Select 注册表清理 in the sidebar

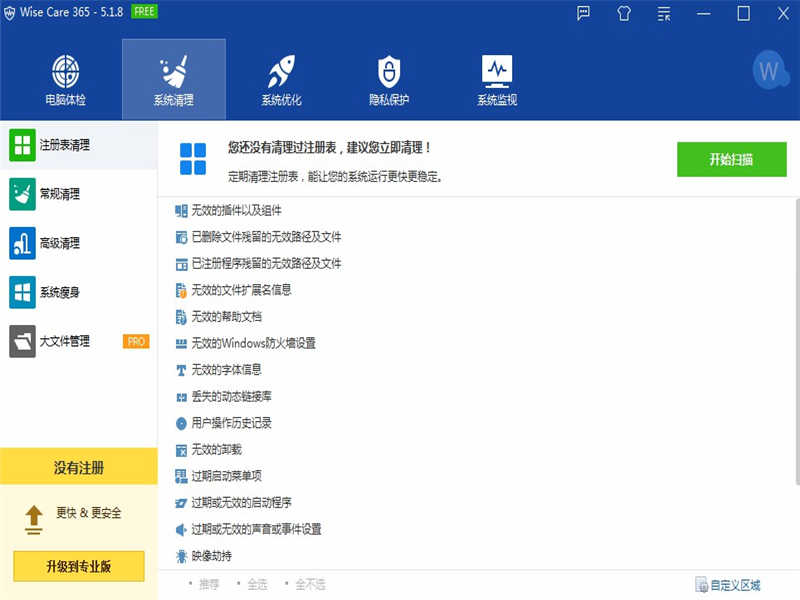tap(79, 145)
